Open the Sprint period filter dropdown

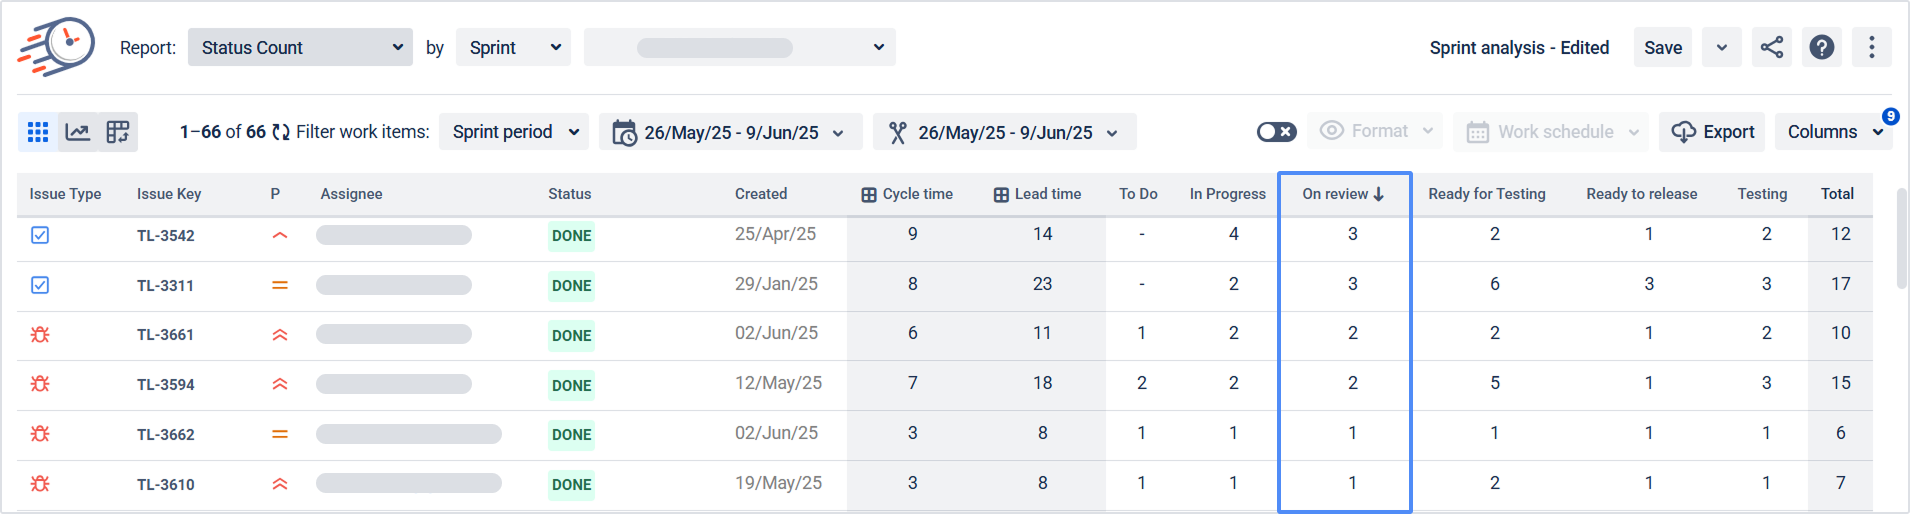point(514,132)
